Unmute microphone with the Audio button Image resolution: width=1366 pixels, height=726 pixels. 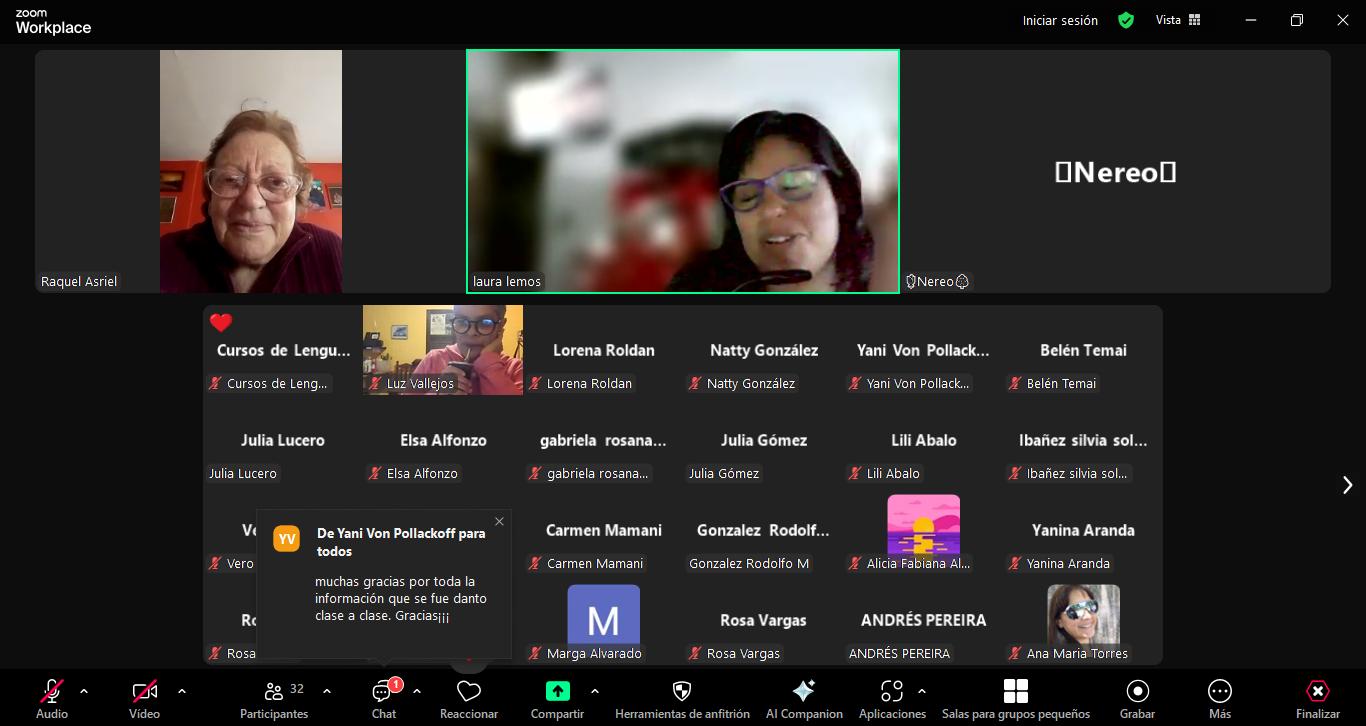(x=52, y=698)
